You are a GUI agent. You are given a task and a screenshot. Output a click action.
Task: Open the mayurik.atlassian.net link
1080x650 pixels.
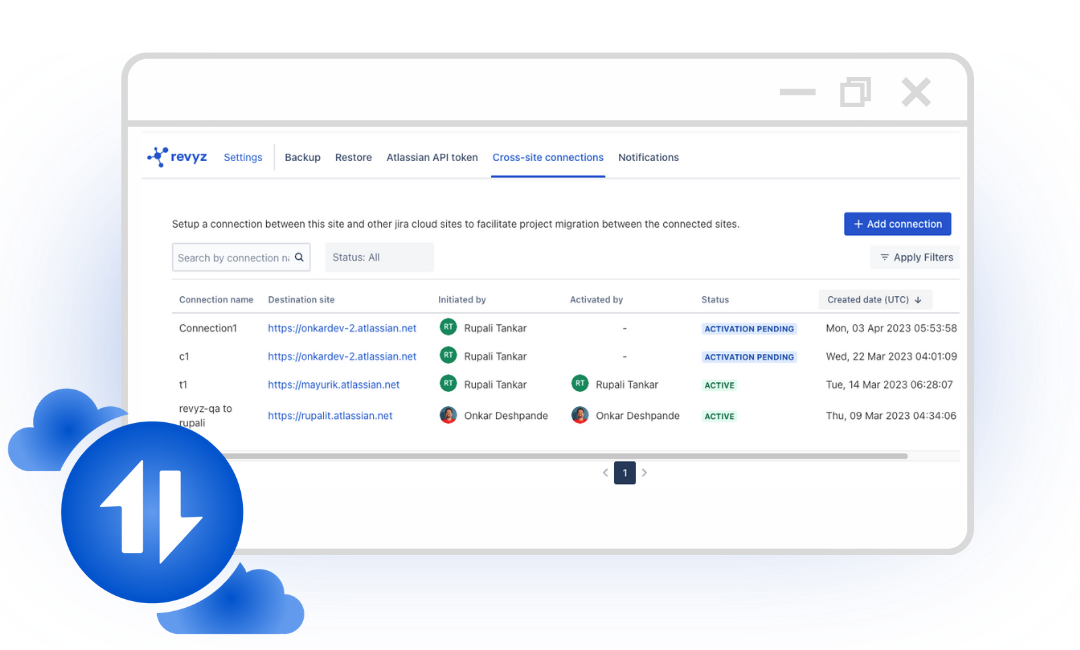tap(333, 384)
